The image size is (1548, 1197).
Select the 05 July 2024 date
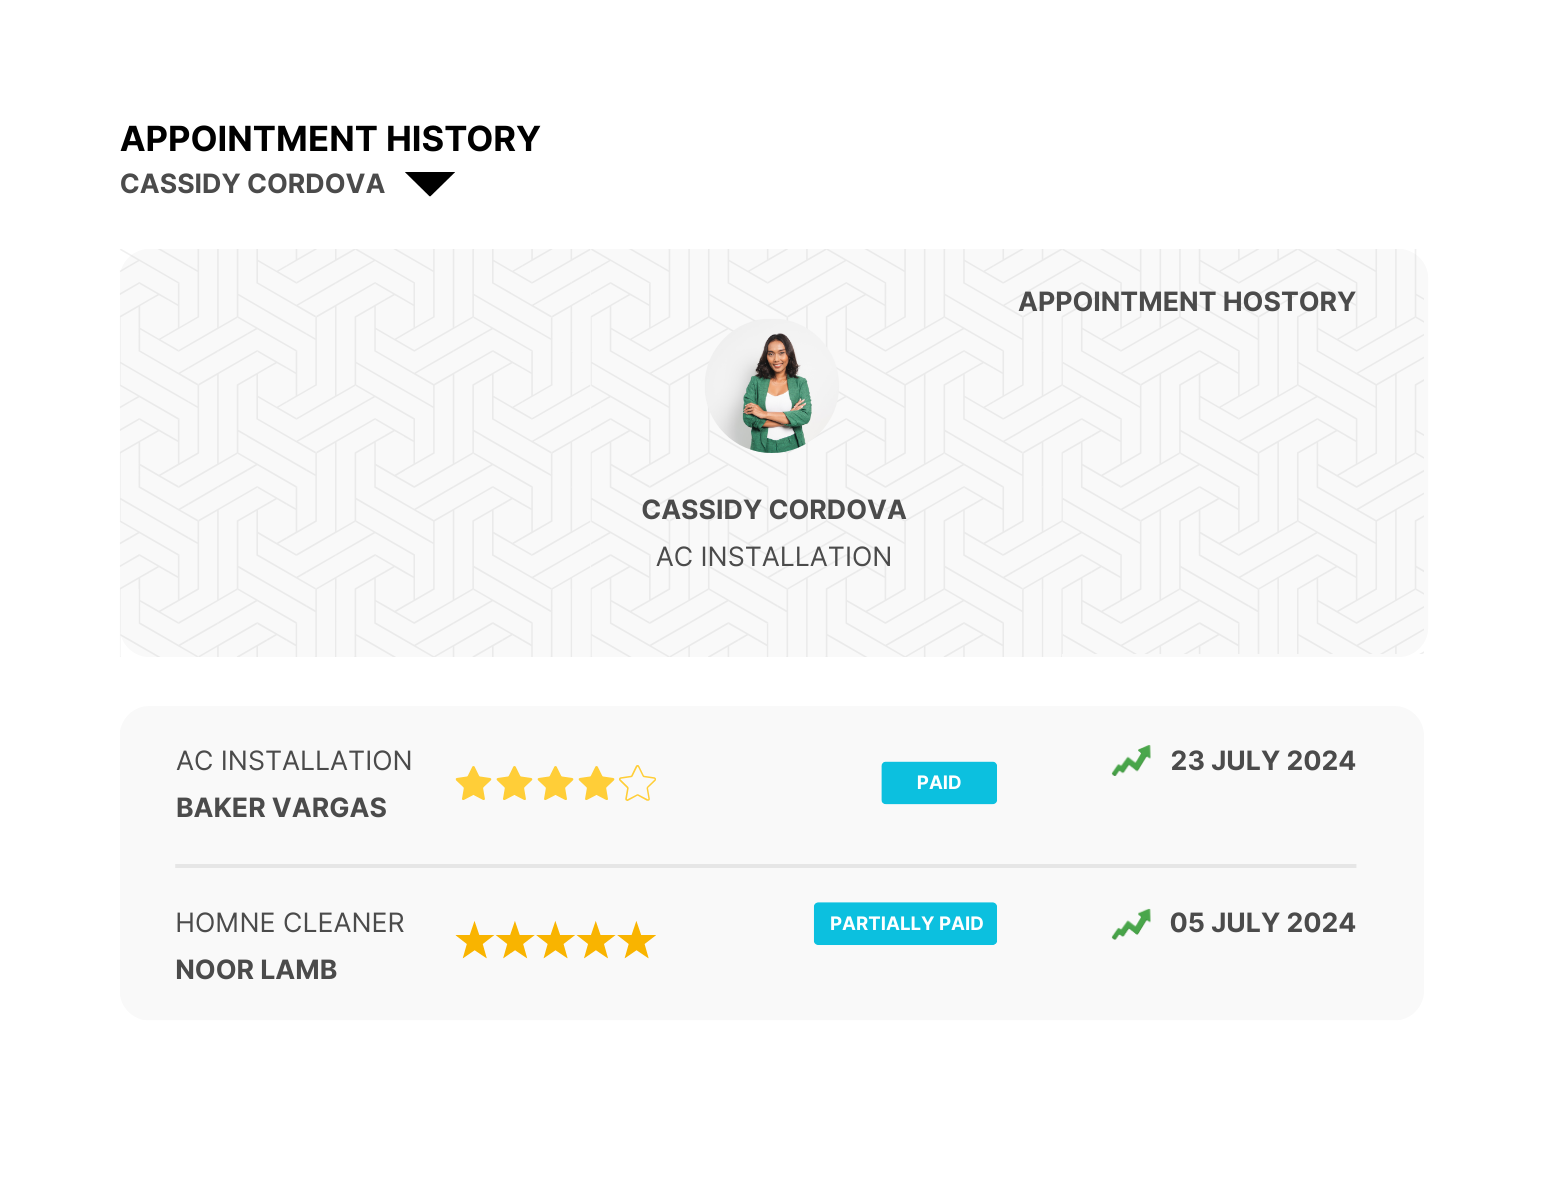(1262, 923)
